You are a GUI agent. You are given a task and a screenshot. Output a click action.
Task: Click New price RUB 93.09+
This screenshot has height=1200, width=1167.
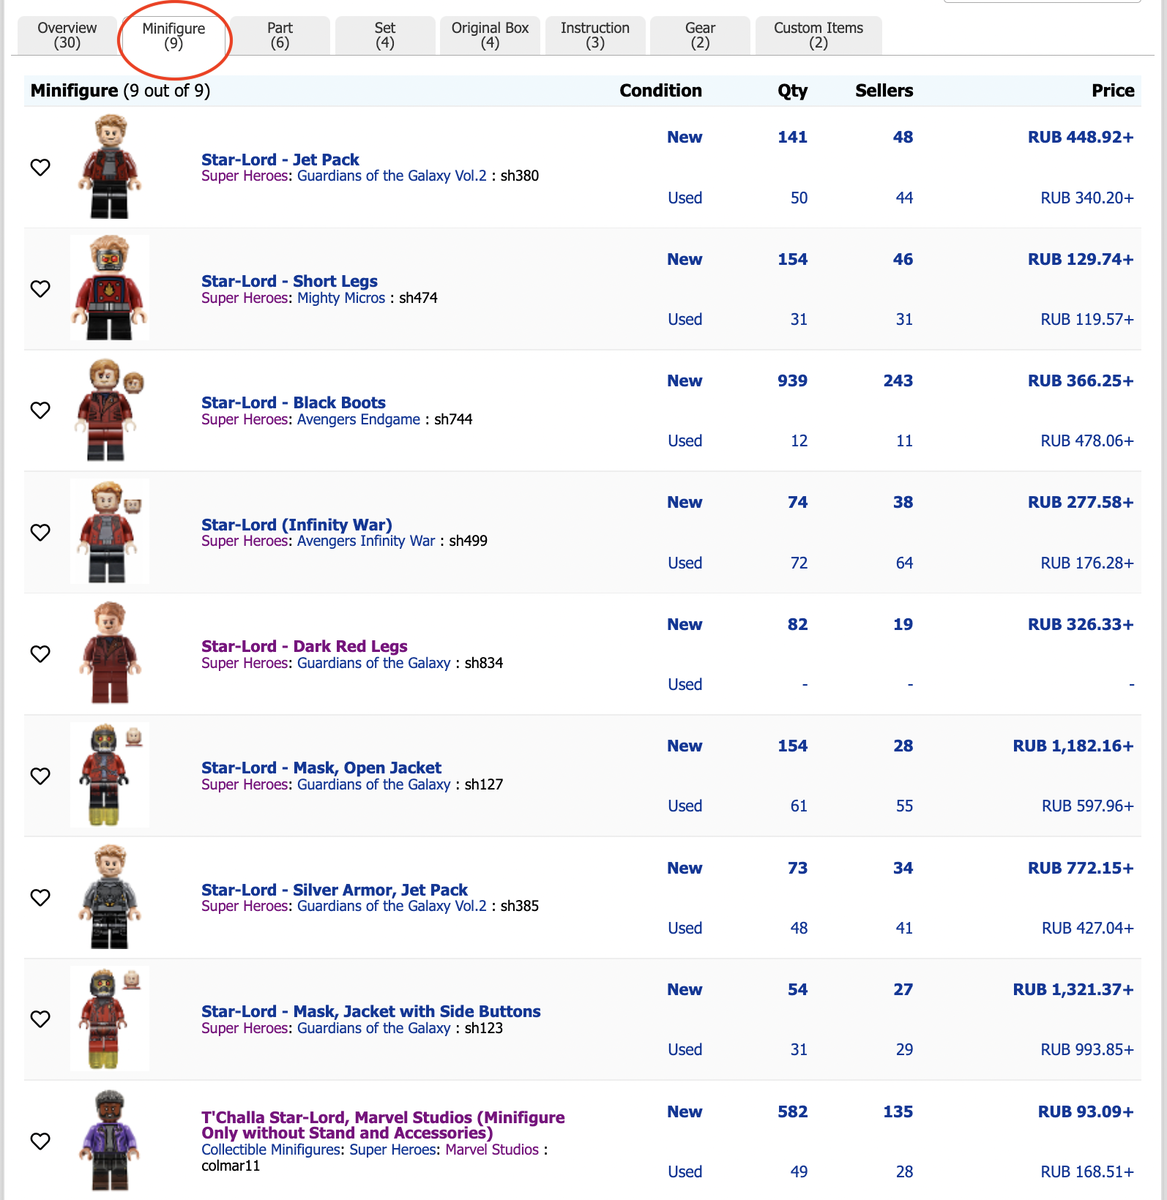1086,1111
